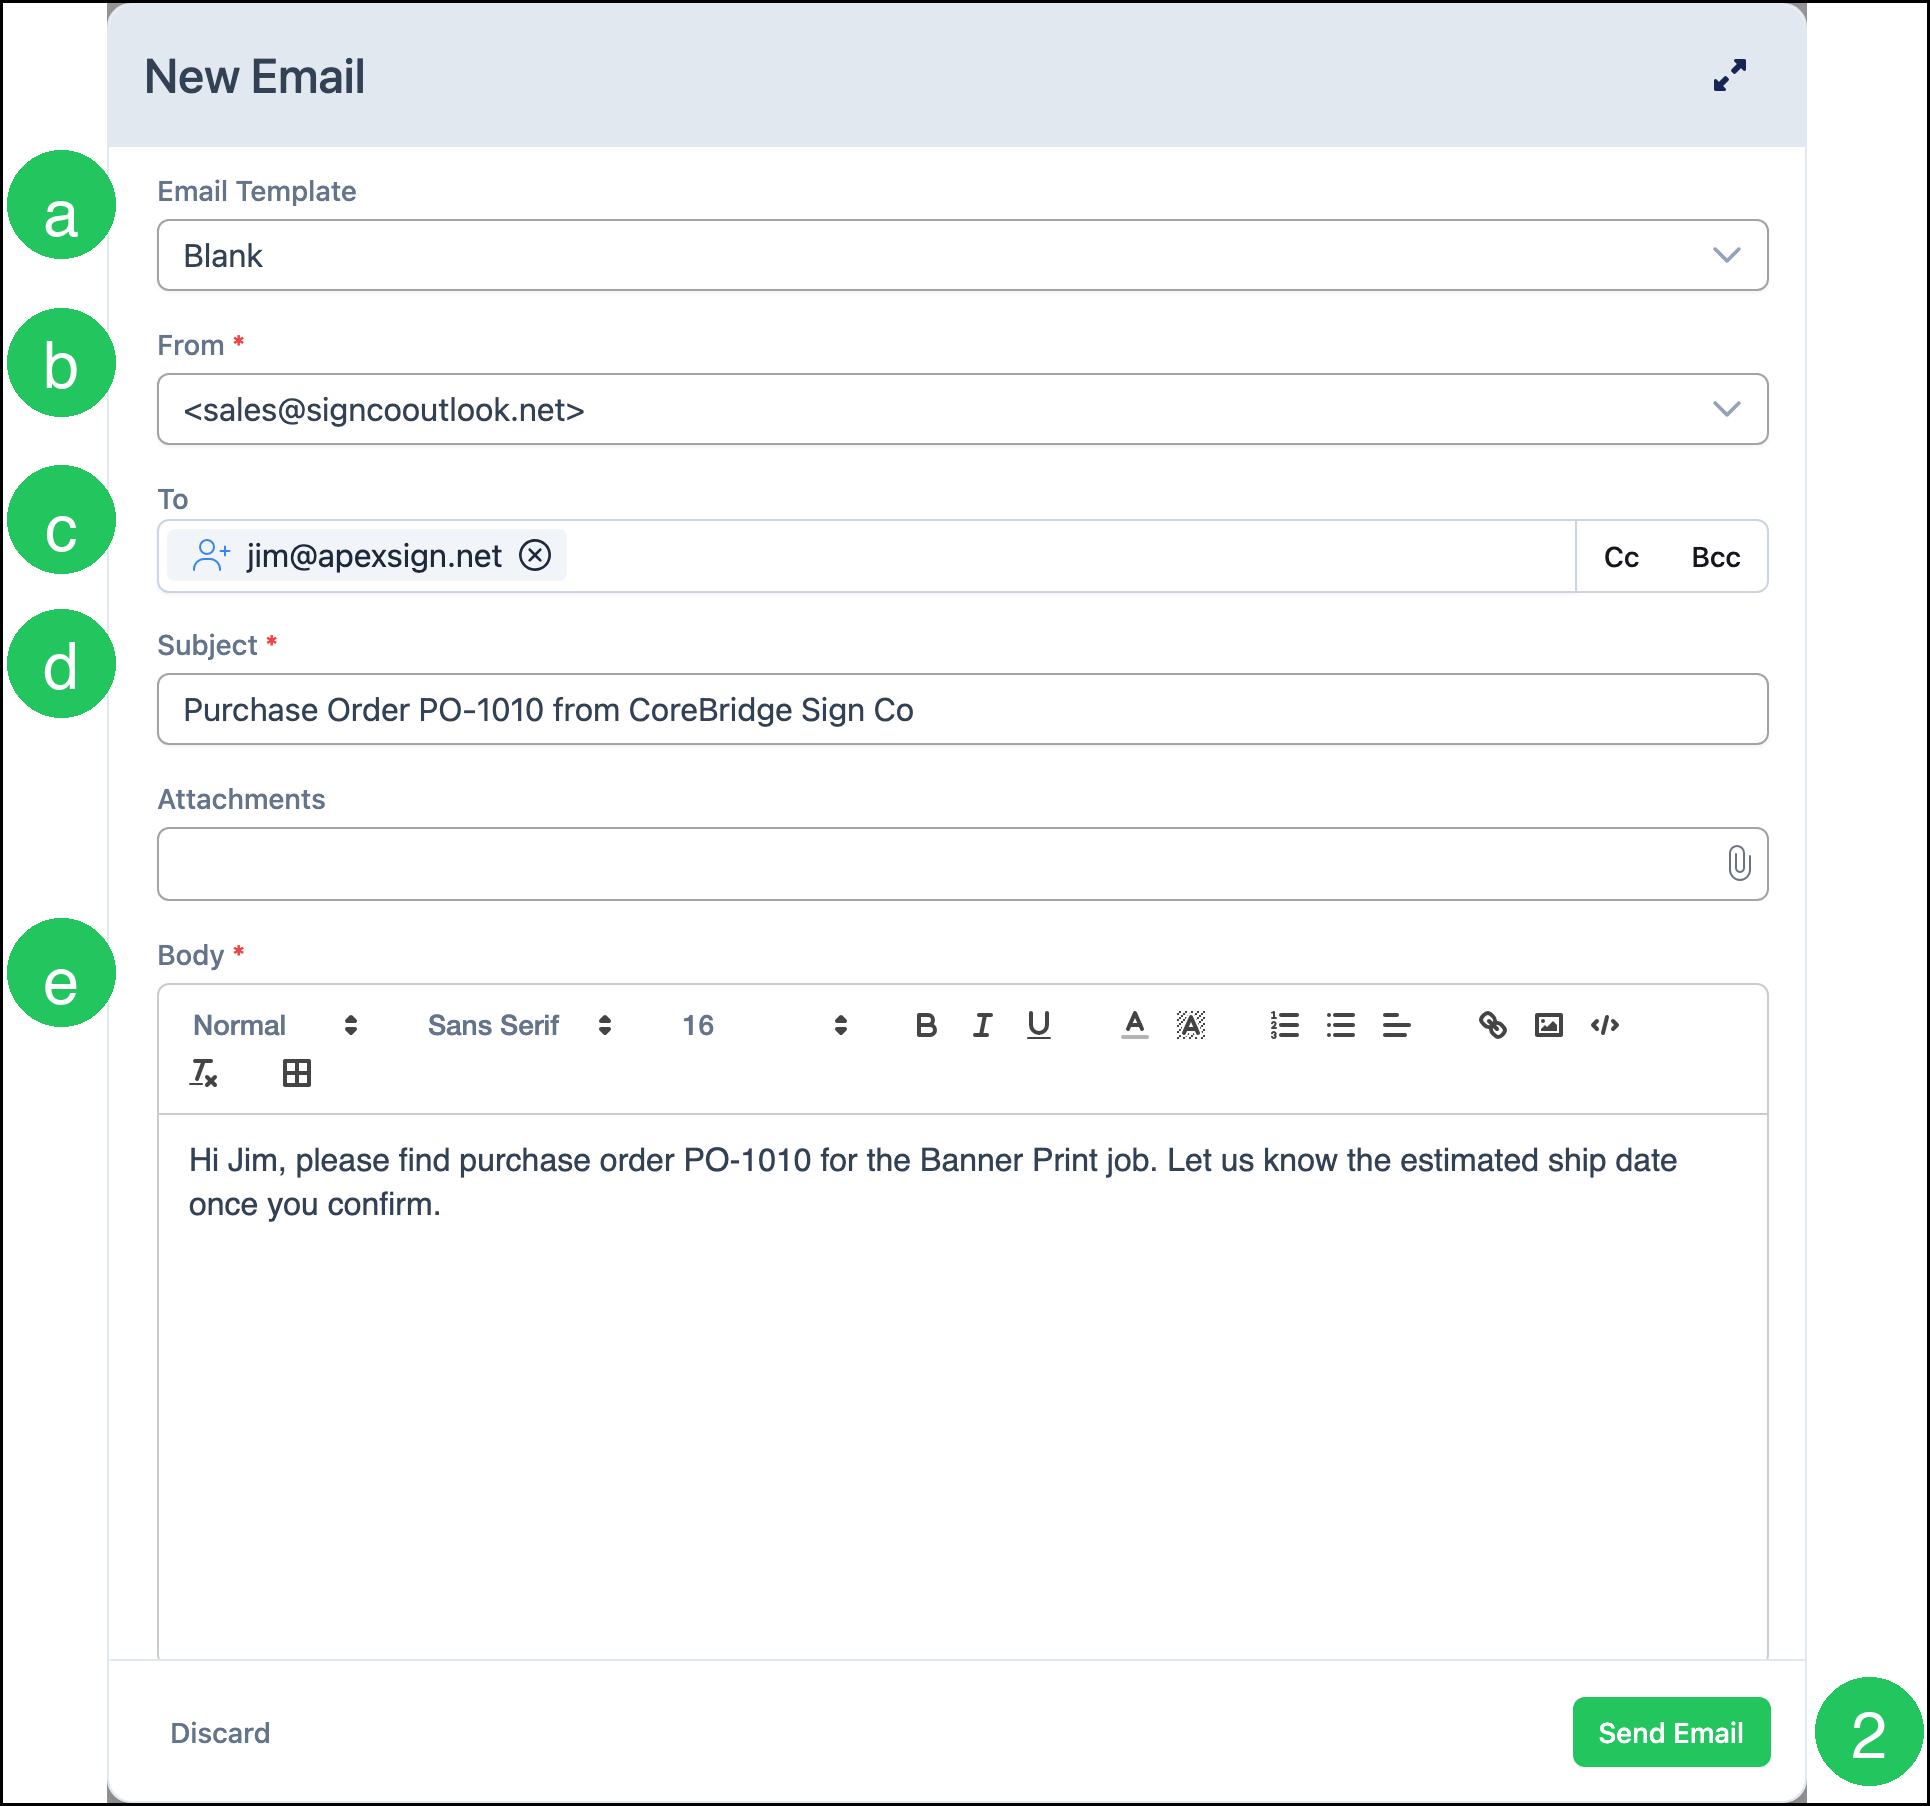Viewport: 1930px width, 1806px height.
Task: Toggle bold formatting in body toolbar
Action: click(x=926, y=1025)
